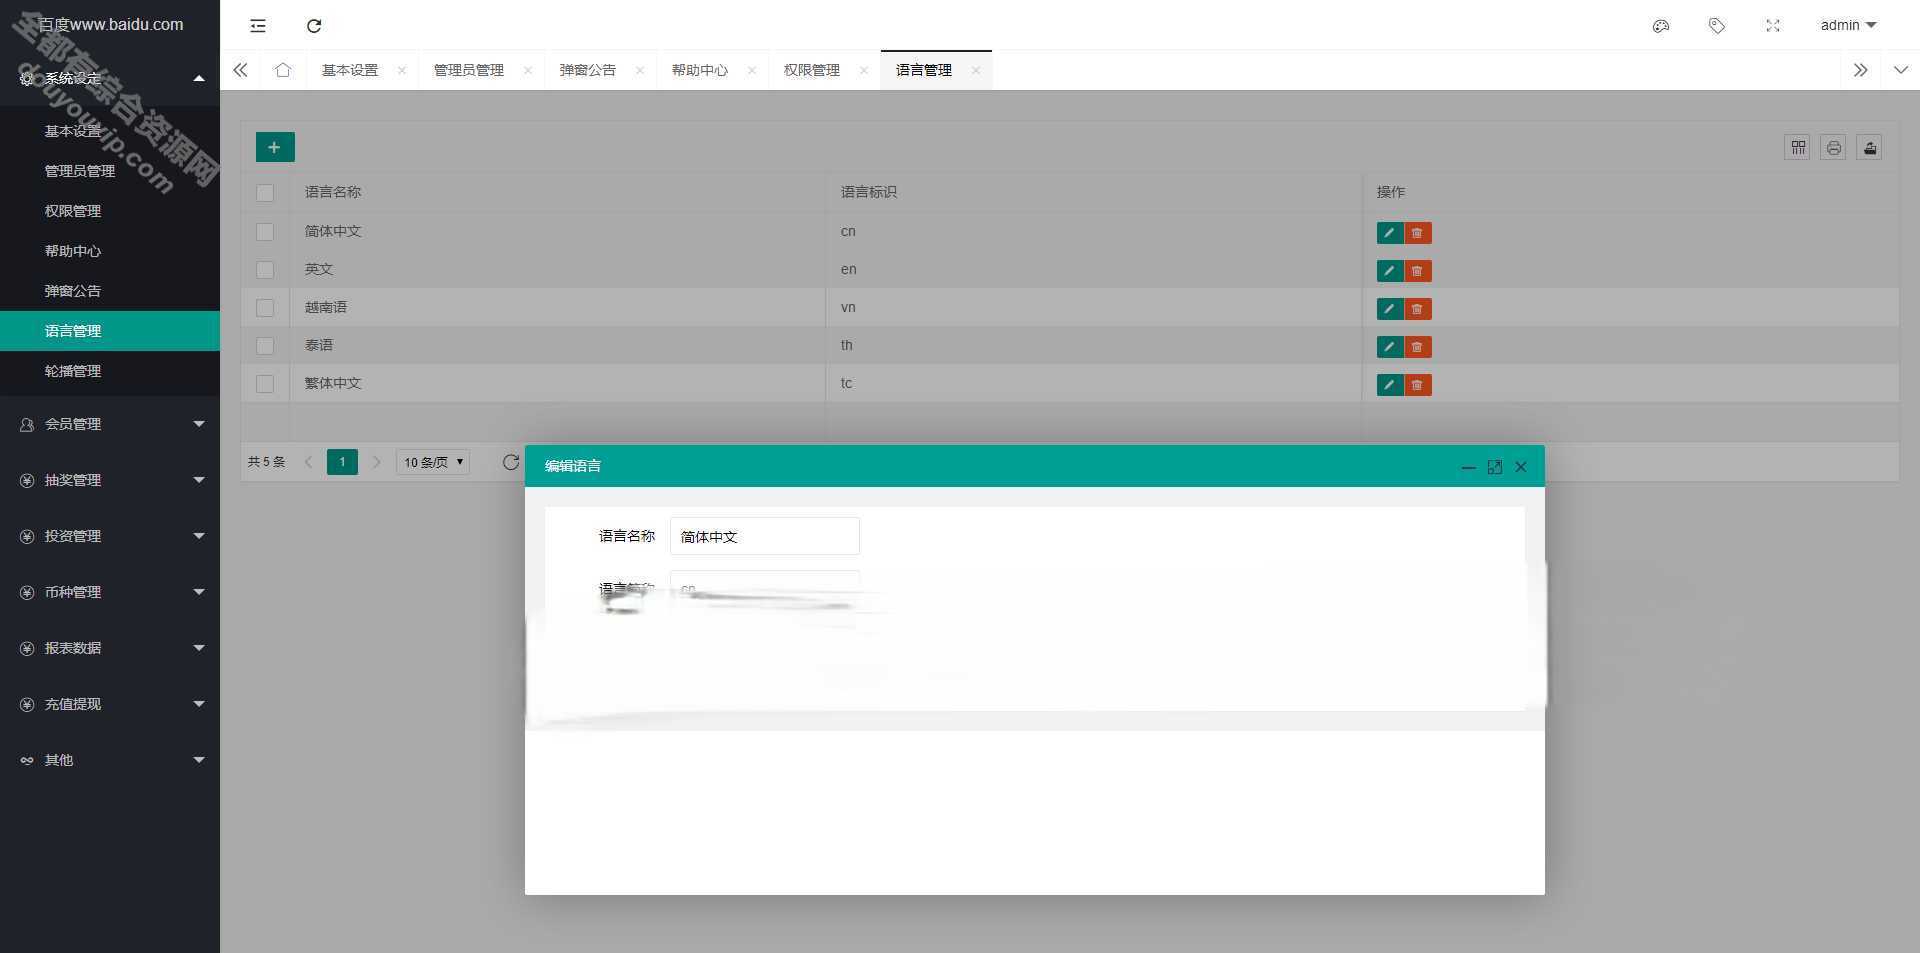The height and width of the screenshot is (953, 1920).
Task: Expand the 抽奖管理 sidebar group
Action: [110, 480]
